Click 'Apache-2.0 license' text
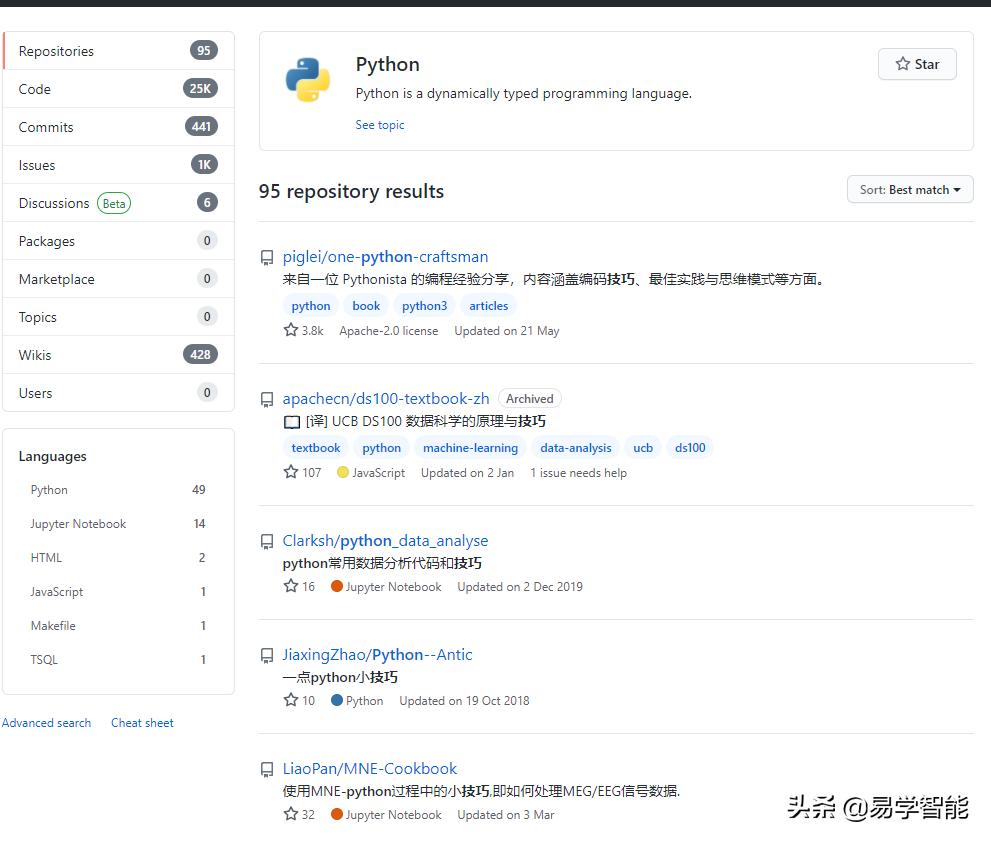 point(389,331)
